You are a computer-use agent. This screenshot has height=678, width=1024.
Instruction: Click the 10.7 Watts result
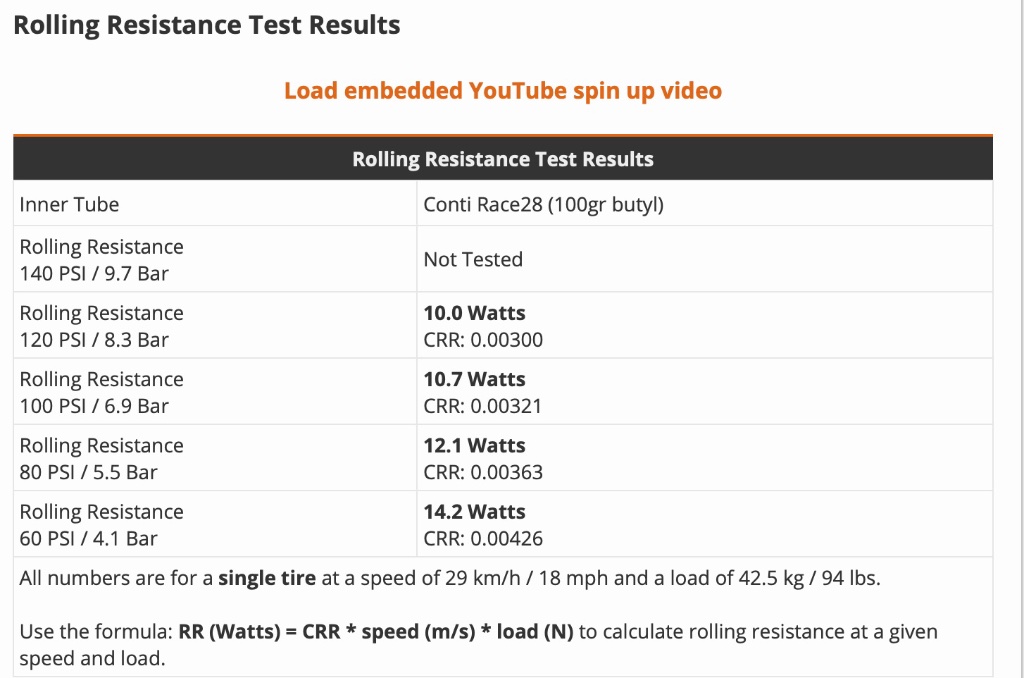[474, 379]
